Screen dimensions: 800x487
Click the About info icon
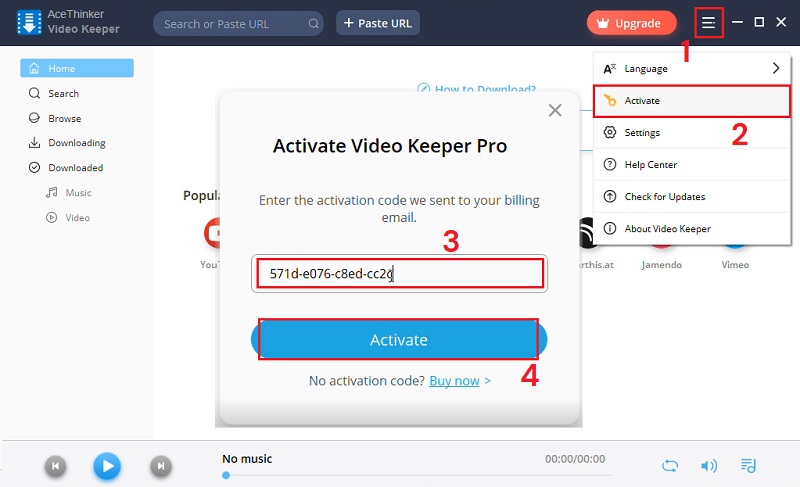click(610, 228)
